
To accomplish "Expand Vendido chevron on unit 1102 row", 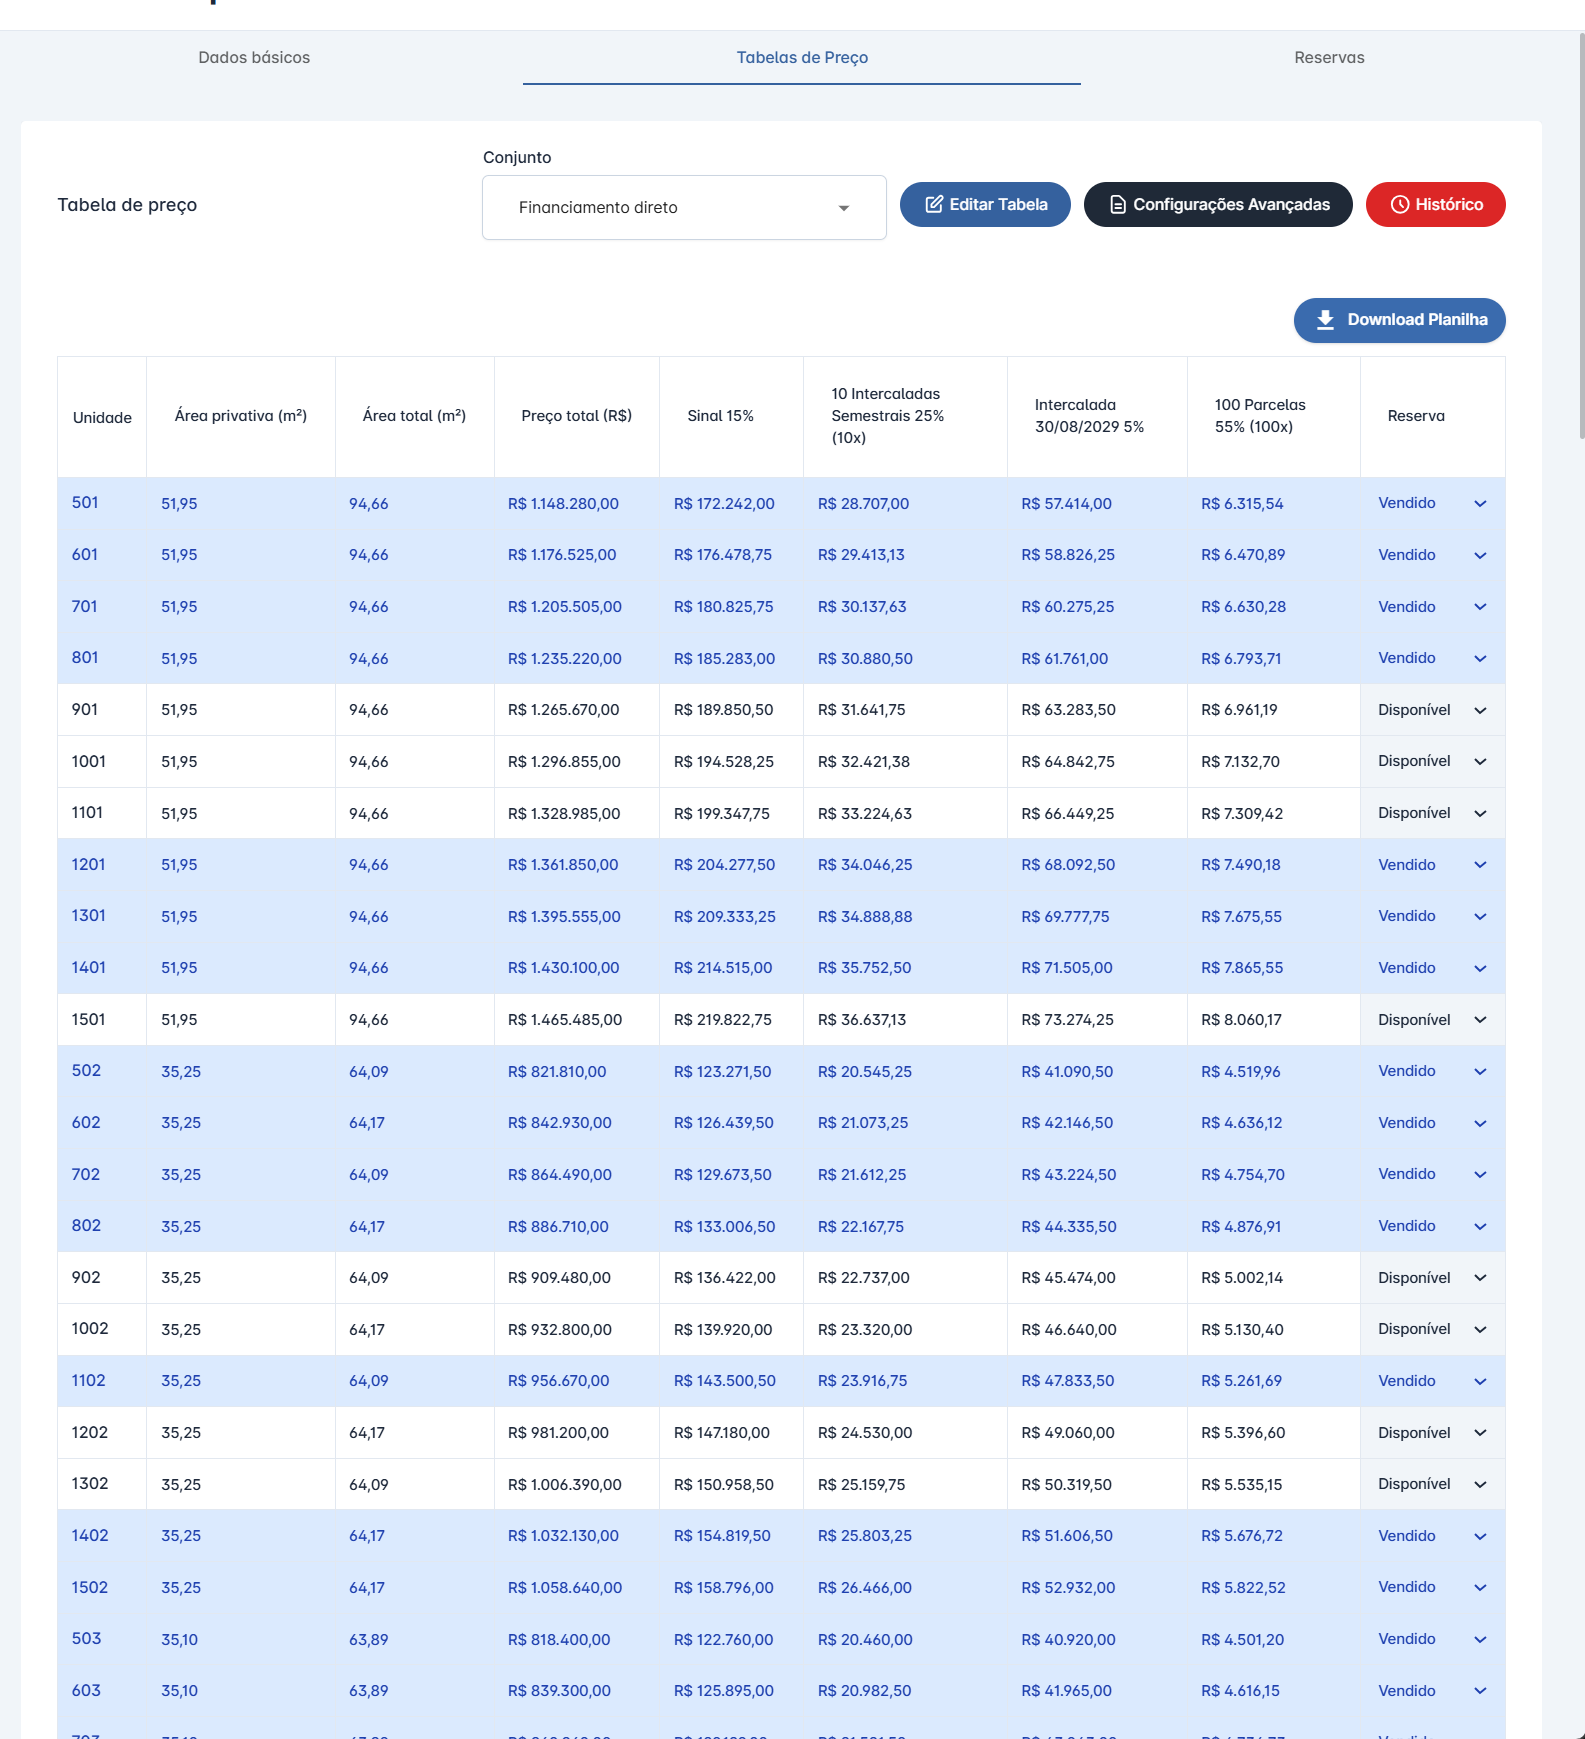I will [1480, 1381].
